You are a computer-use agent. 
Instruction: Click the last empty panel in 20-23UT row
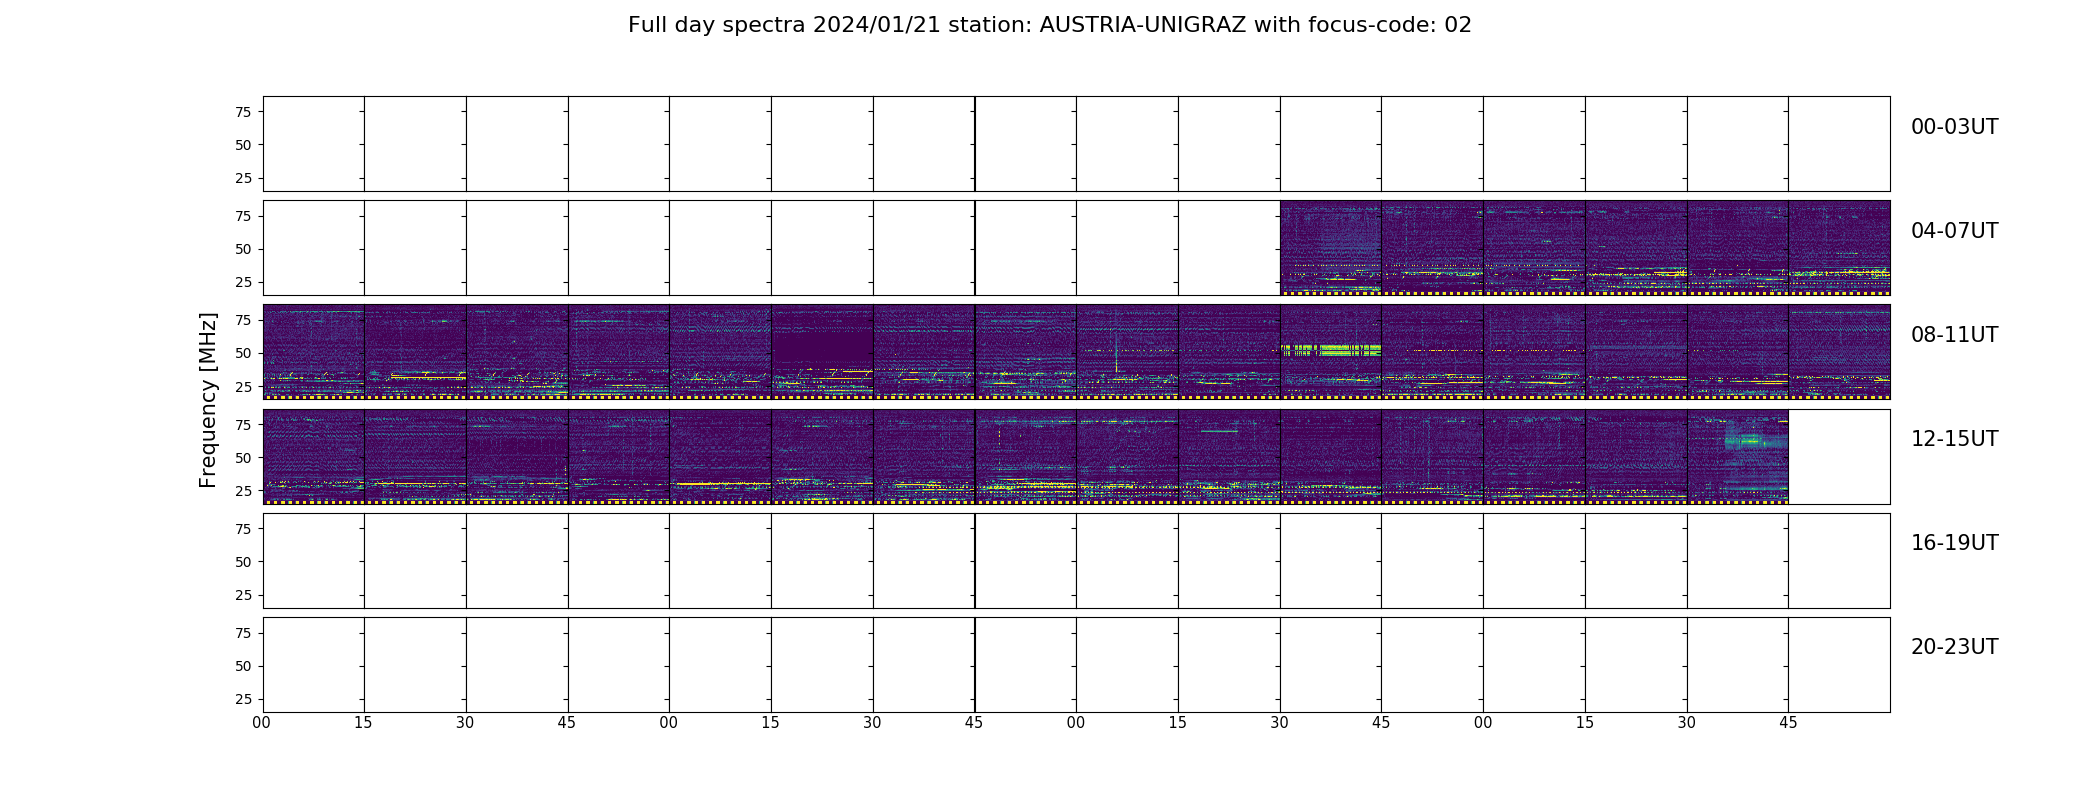tap(1839, 664)
